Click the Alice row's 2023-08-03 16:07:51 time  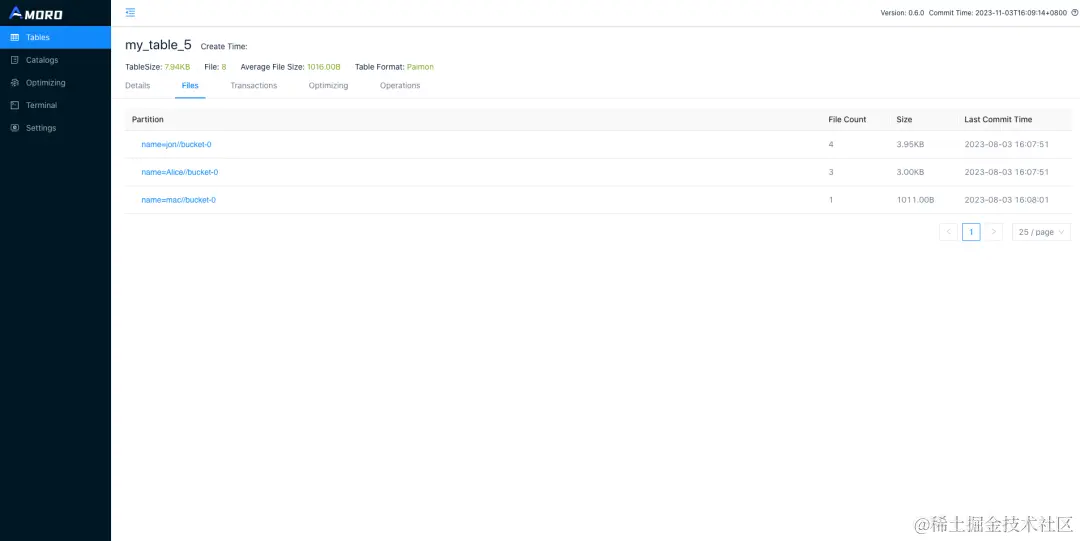click(1006, 172)
